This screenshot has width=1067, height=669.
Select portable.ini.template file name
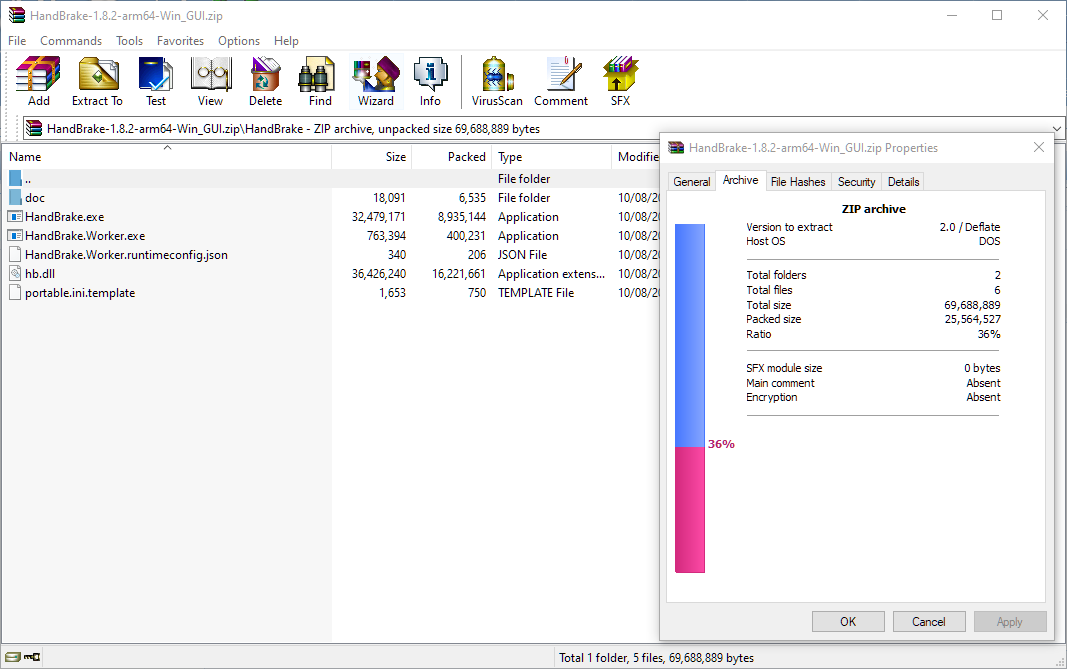pyautogui.click(x=80, y=293)
